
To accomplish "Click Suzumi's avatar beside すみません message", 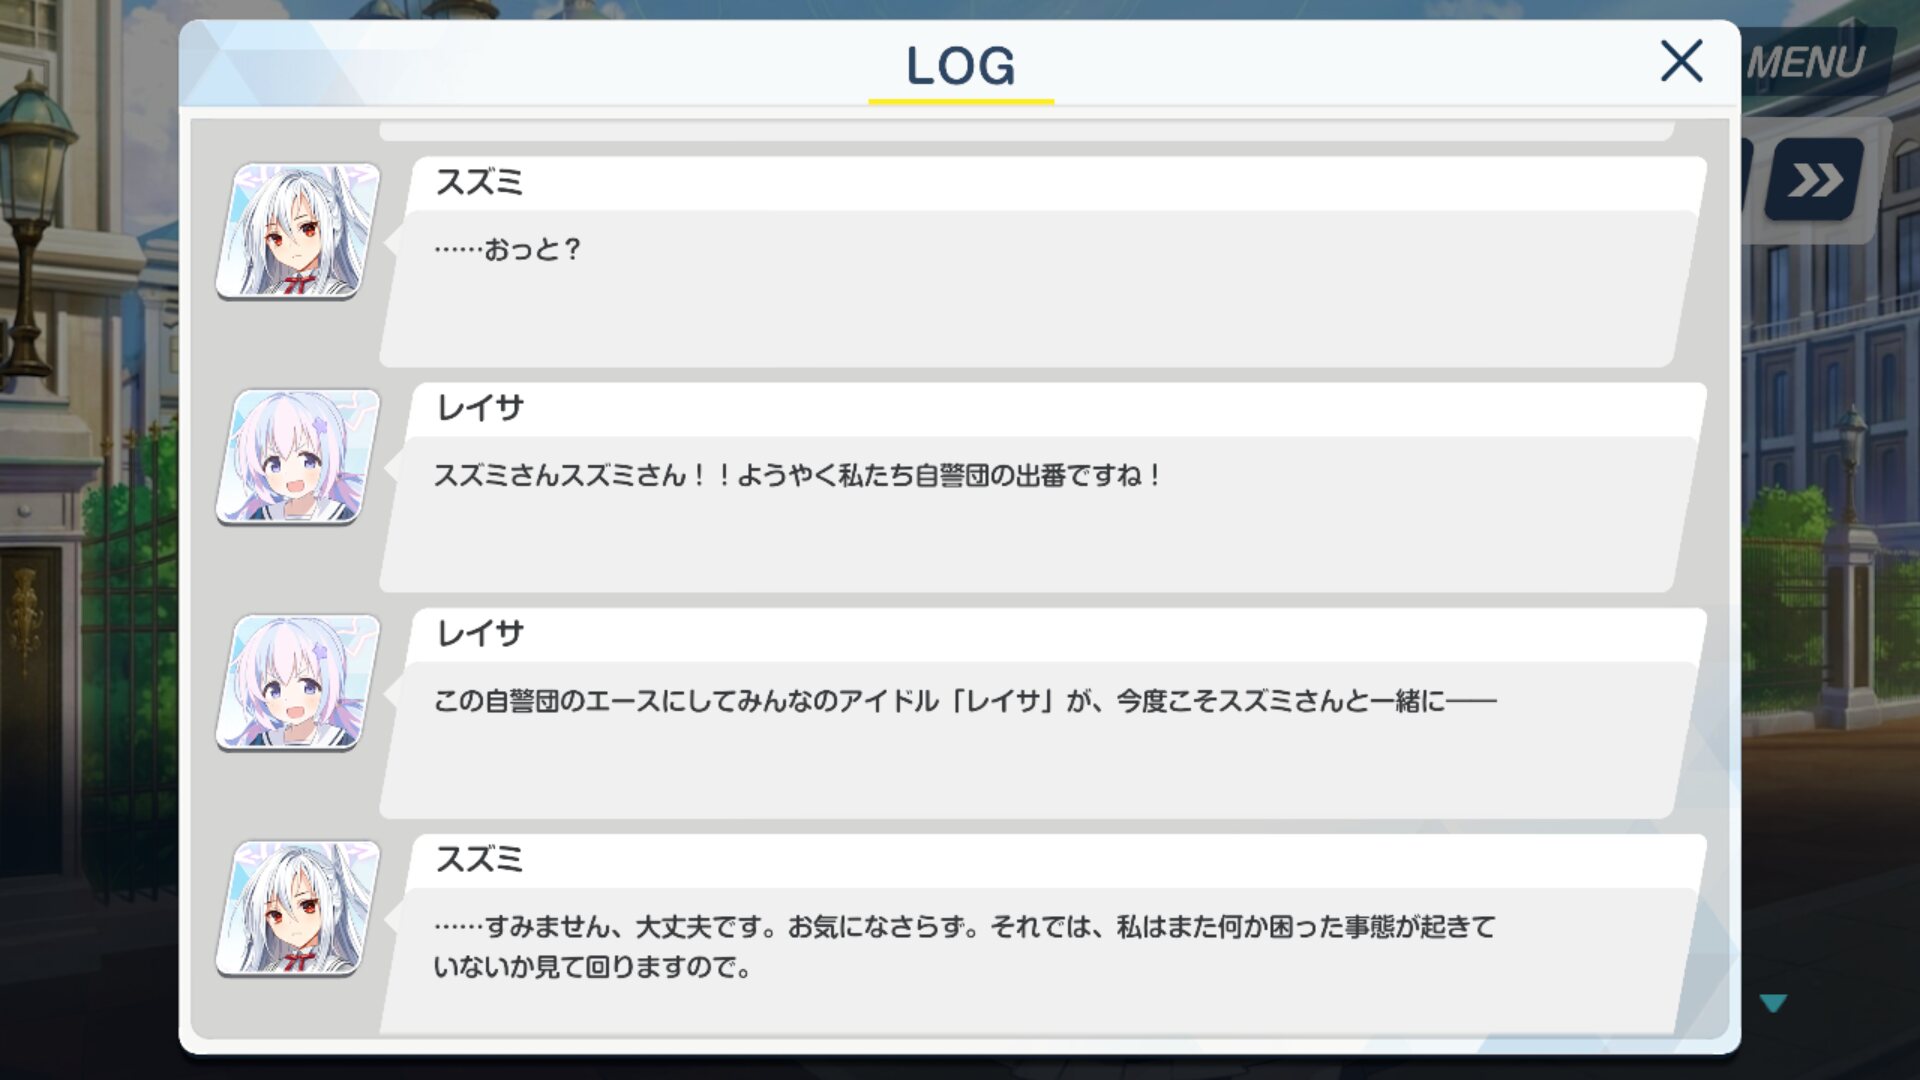I will pos(298,909).
